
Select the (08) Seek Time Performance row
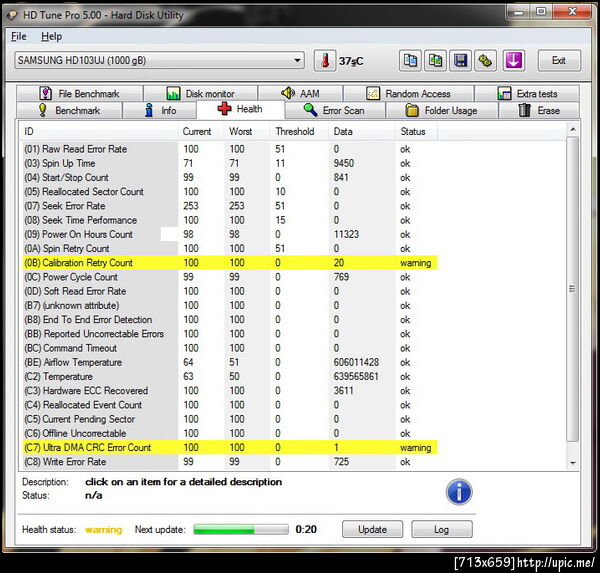click(x=228, y=220)
